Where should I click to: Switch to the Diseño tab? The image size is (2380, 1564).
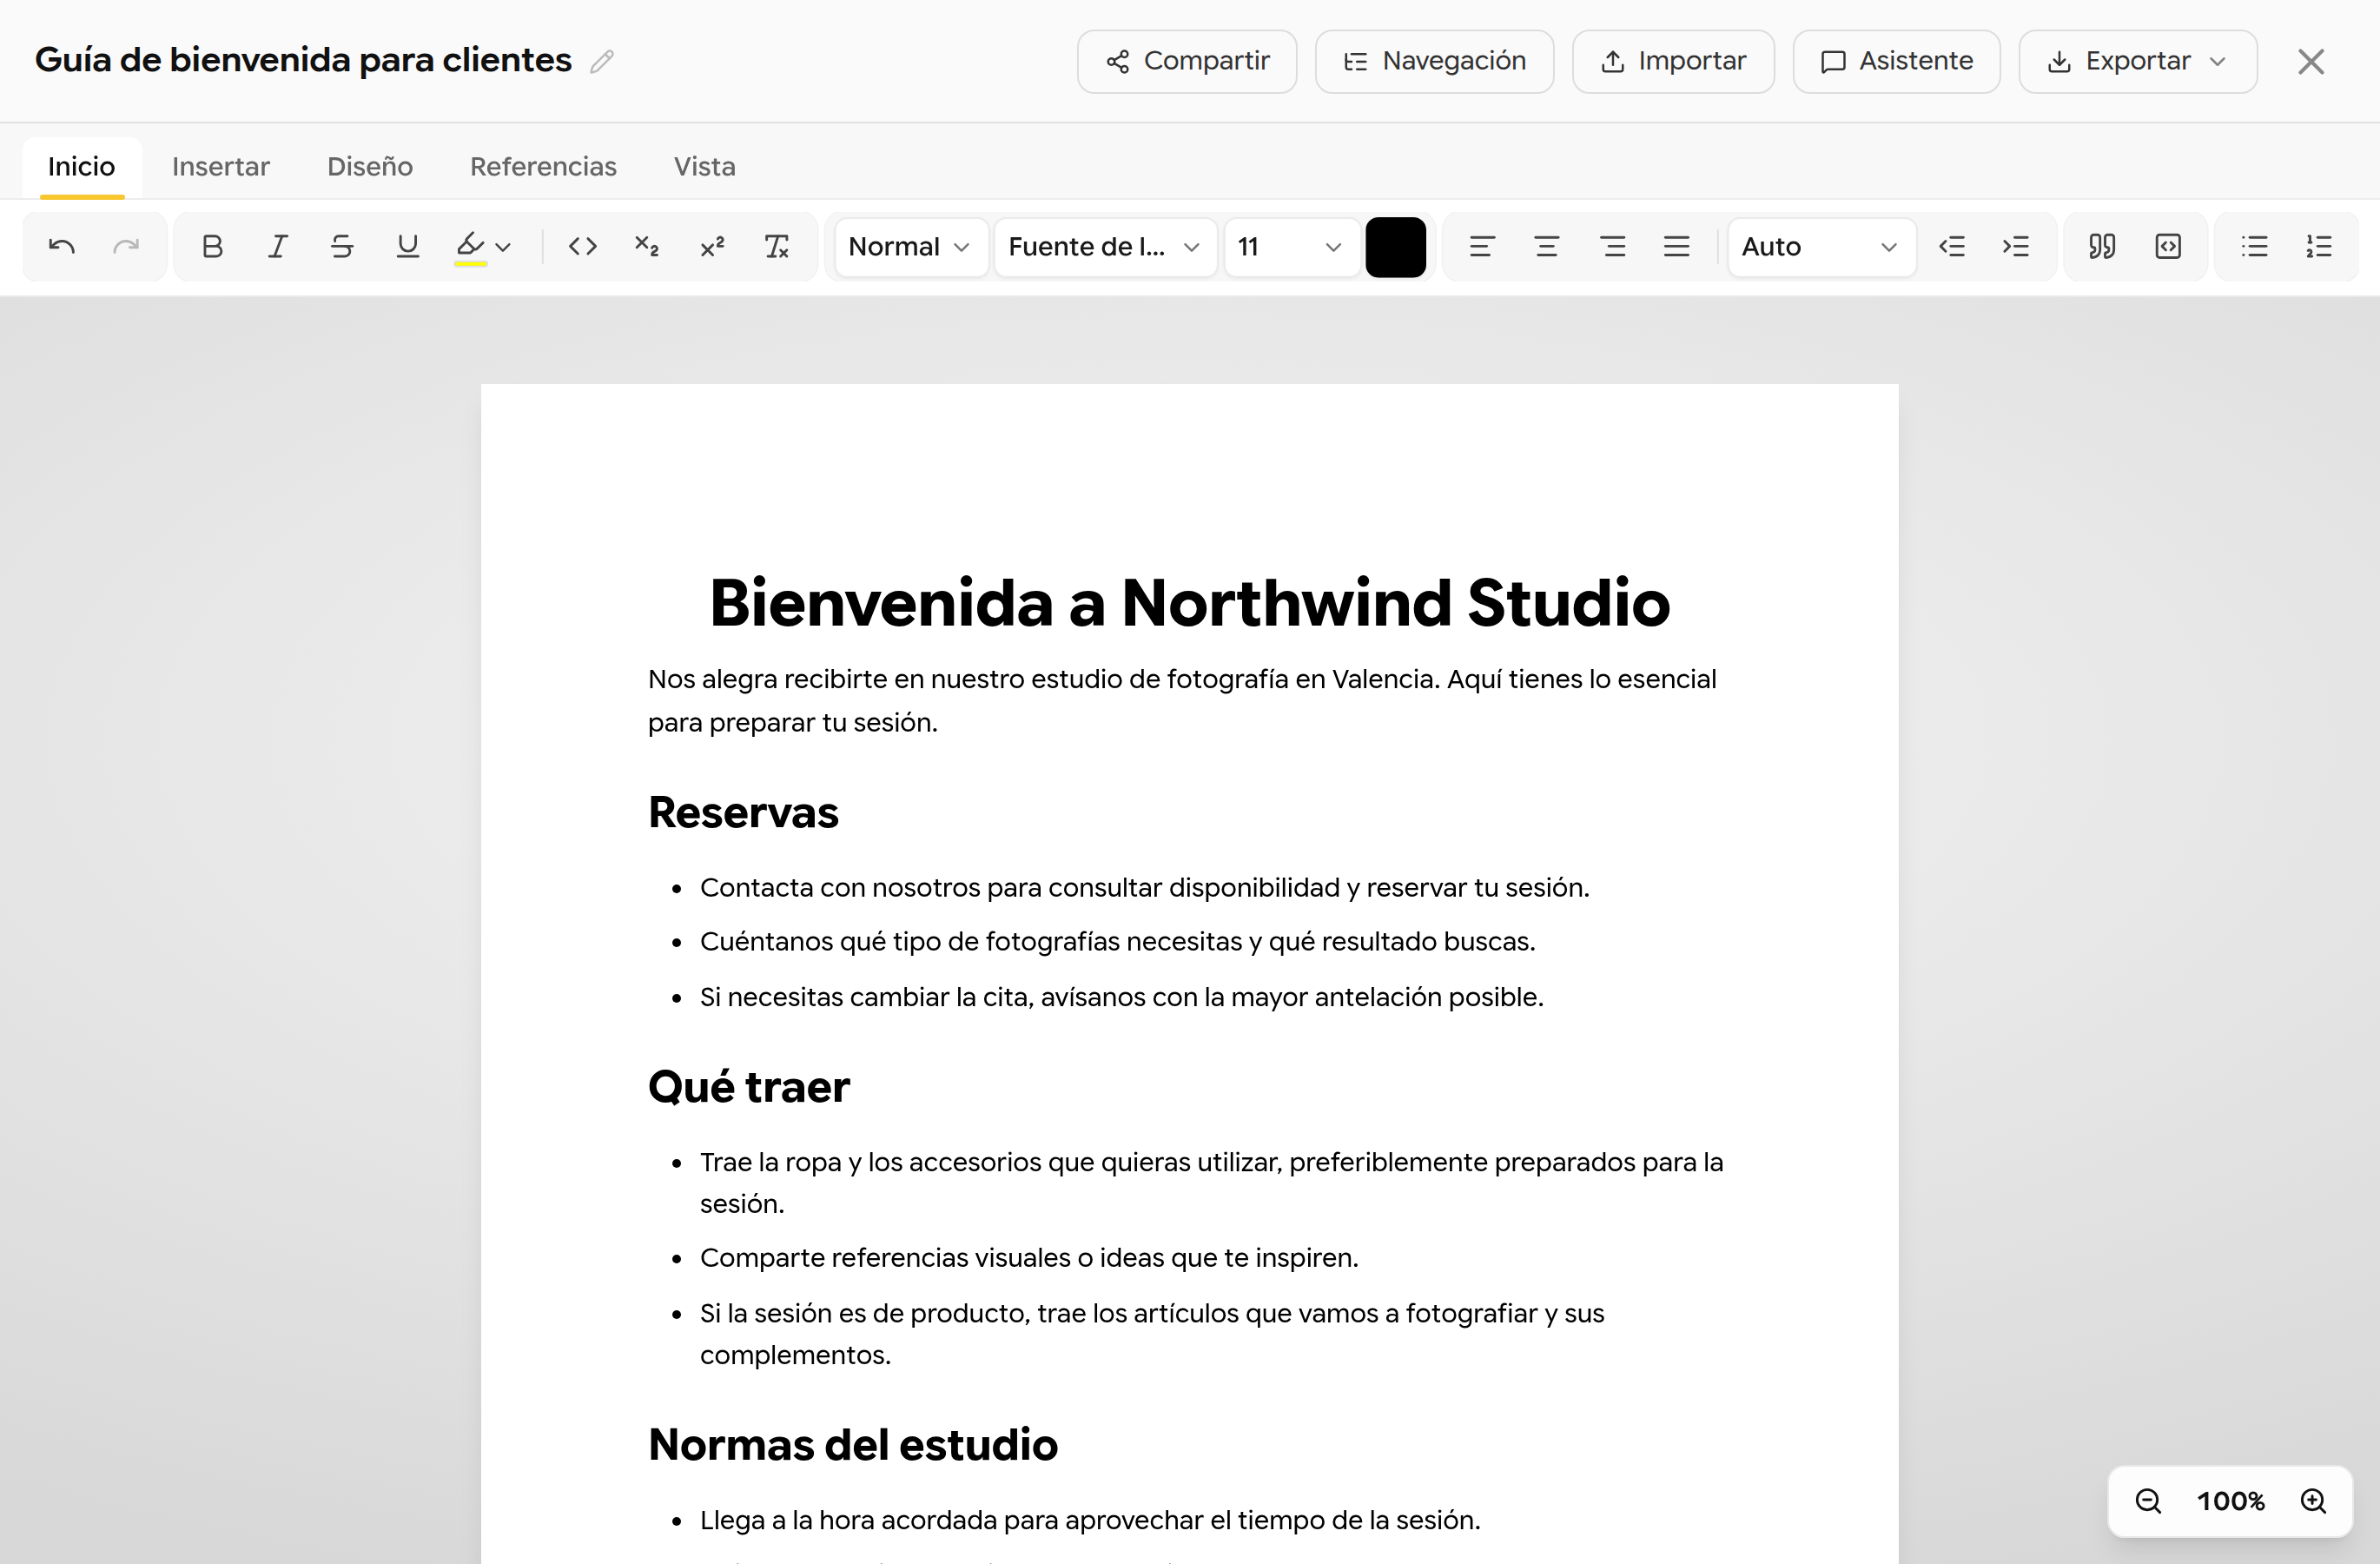(x=370, y=167)
